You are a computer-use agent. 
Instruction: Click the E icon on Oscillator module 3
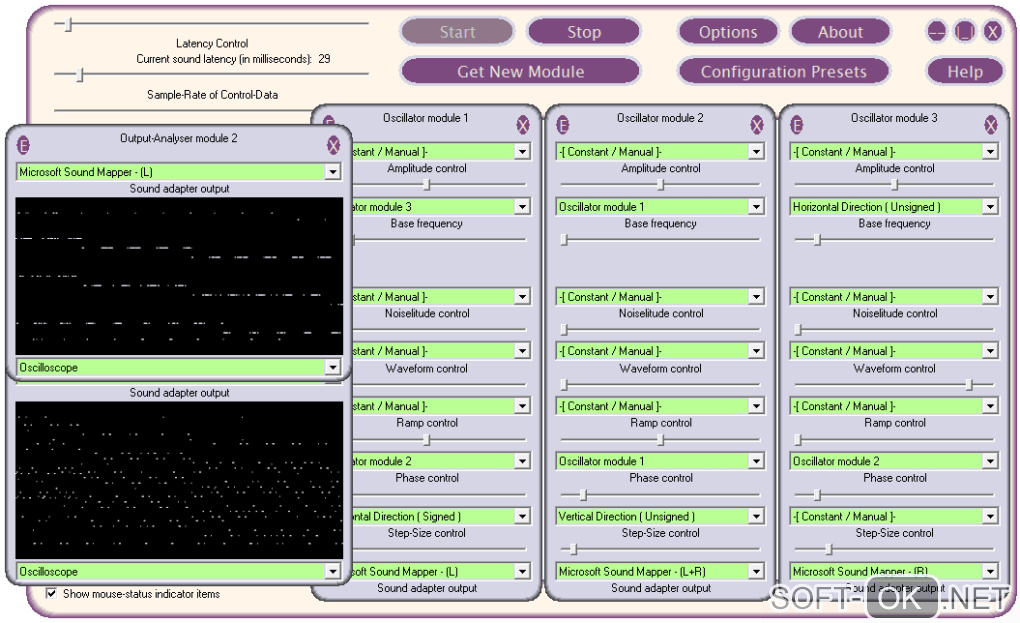tap(796, 125)
